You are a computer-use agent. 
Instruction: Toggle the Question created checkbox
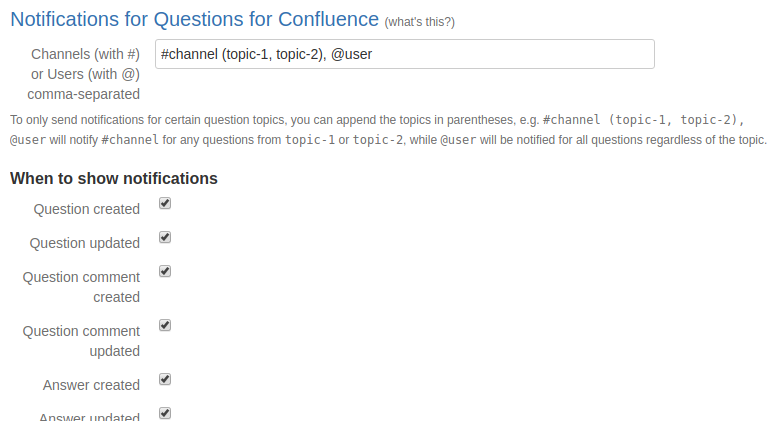click(165, 203)
